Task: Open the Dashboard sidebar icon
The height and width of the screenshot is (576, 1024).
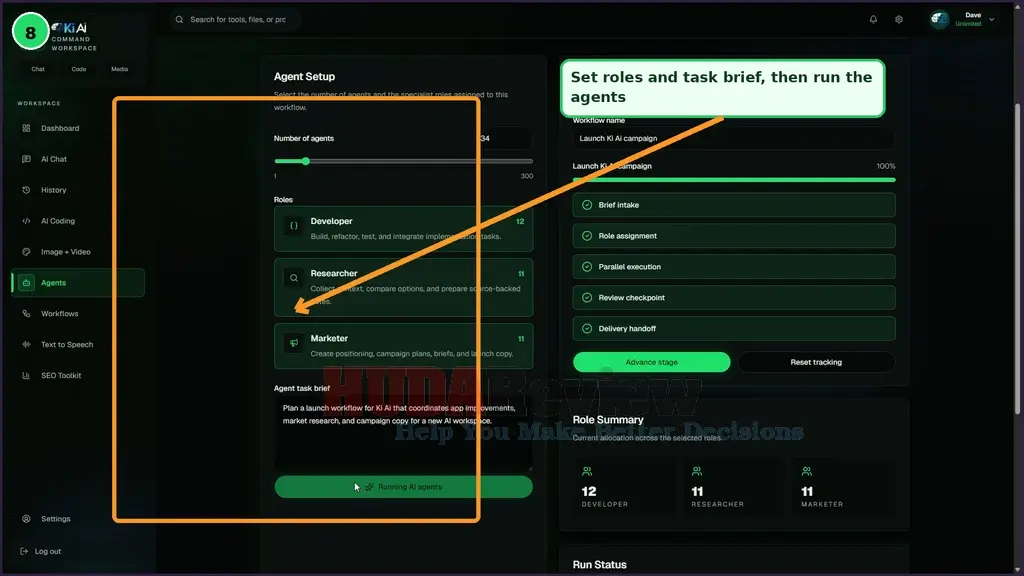Action: point(26,128)
